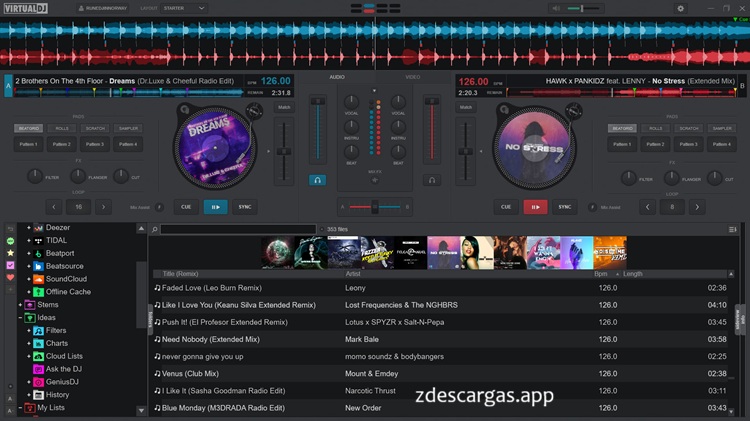
Task: Expand the Filters folder
Action: coord(29,331)
